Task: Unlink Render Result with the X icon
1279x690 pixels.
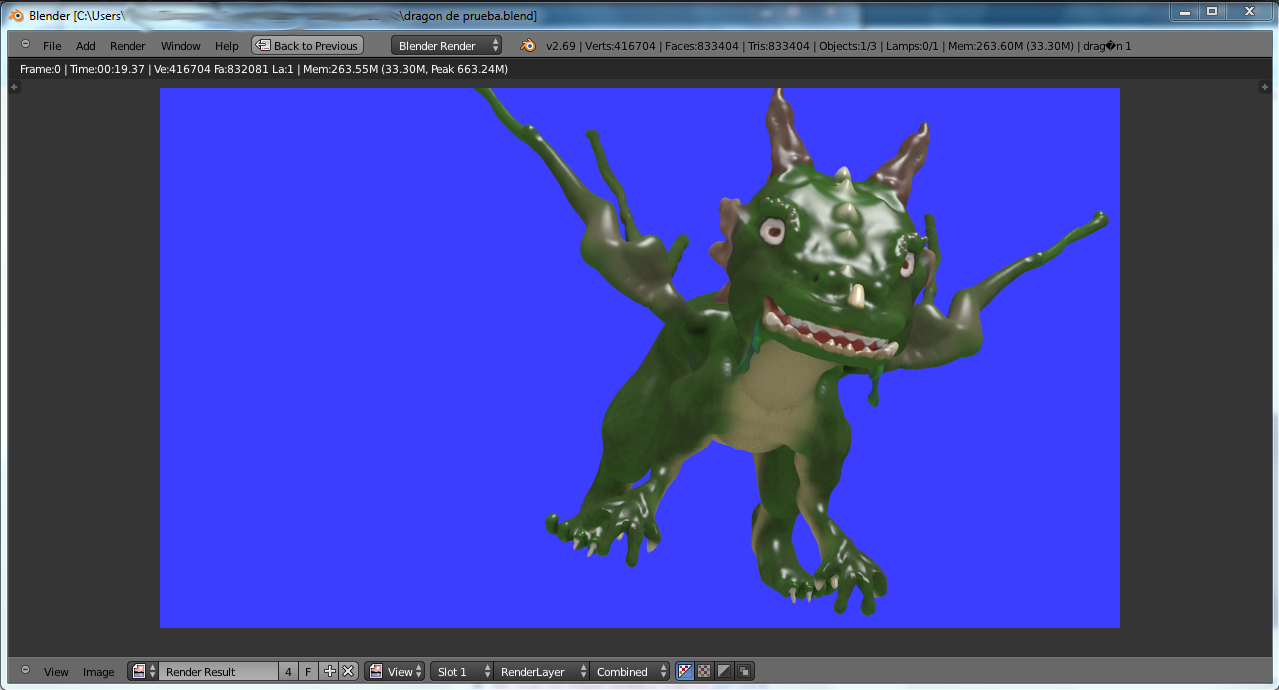Action: [x=348, y=672]
